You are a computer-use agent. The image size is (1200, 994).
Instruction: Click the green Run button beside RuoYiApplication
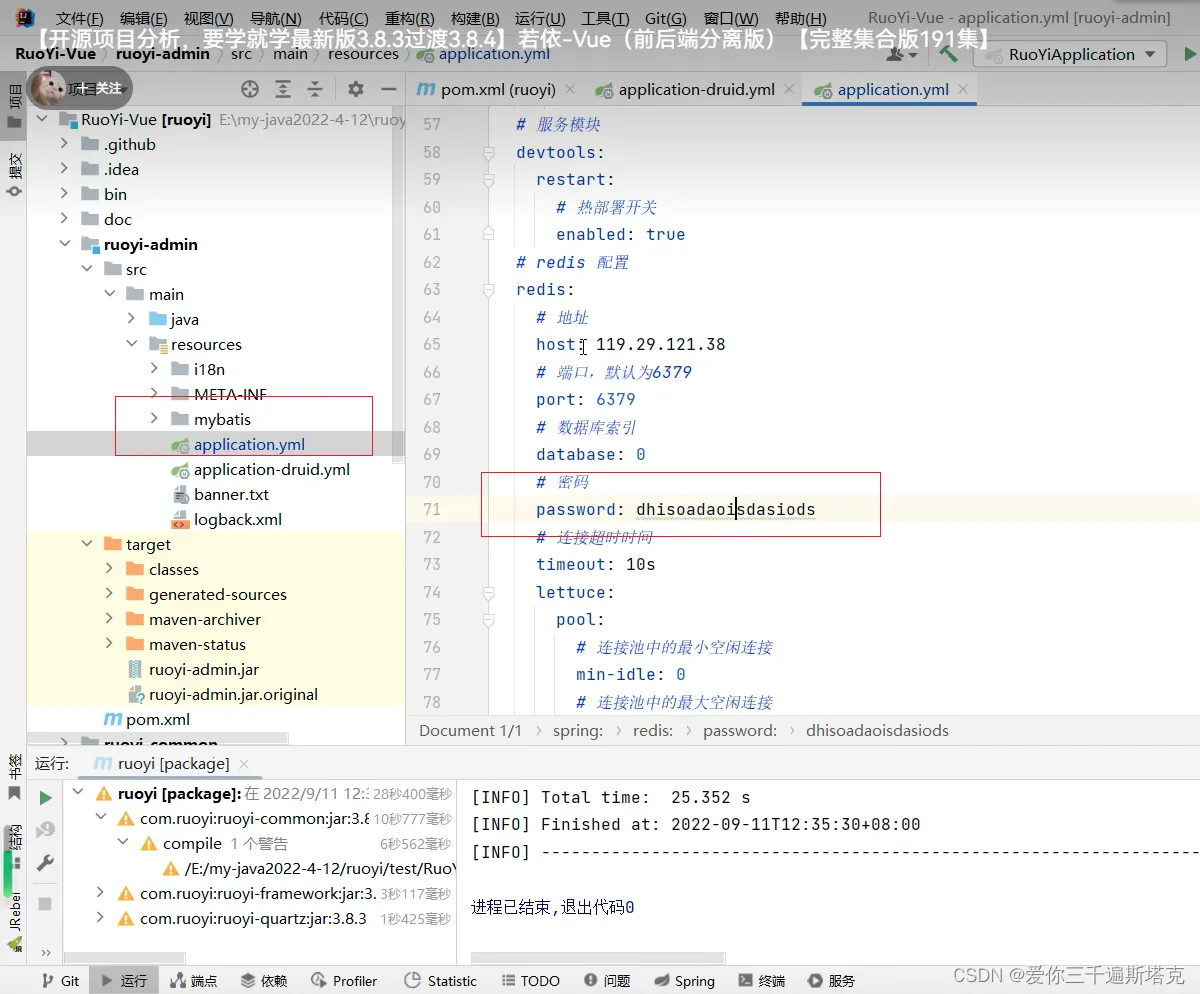click(1189, 54)
